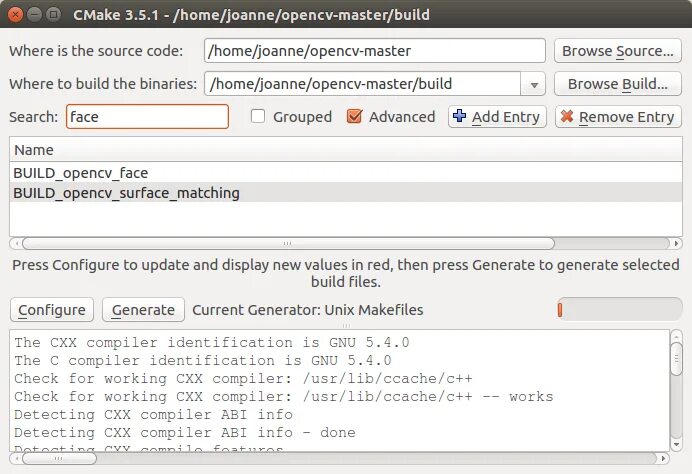Uncheck the Advanced checkbox
Image resolution: width=692 pixels, height=474 pixels.
pos(354,117)
